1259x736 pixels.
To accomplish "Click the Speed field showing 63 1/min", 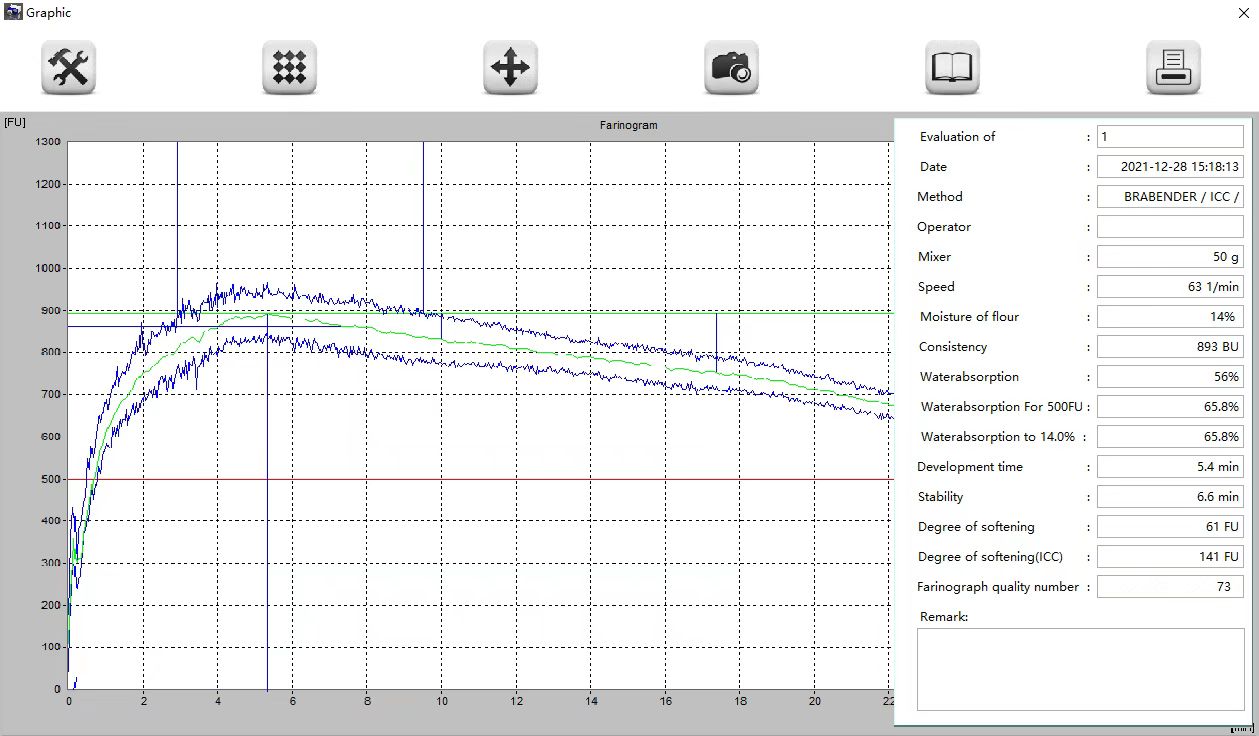I will pyautogui.click(x=1170, y=287).
